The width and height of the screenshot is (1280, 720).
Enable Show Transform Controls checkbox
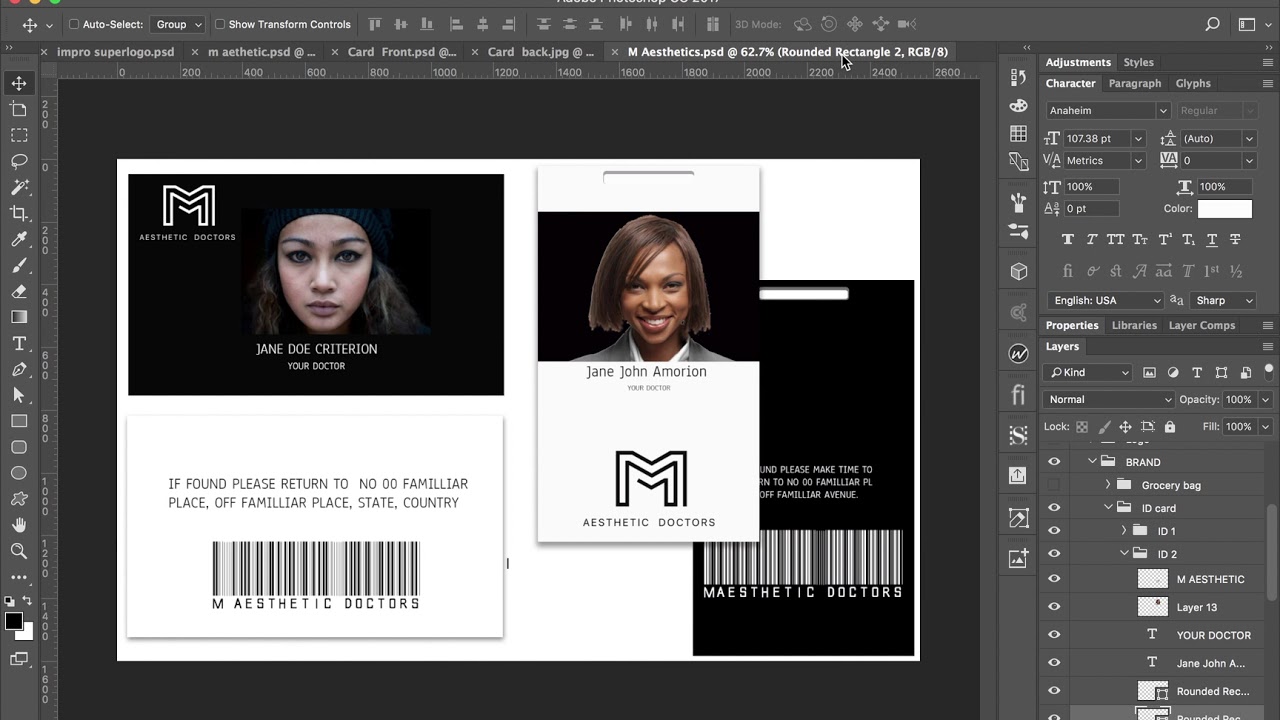220,24
